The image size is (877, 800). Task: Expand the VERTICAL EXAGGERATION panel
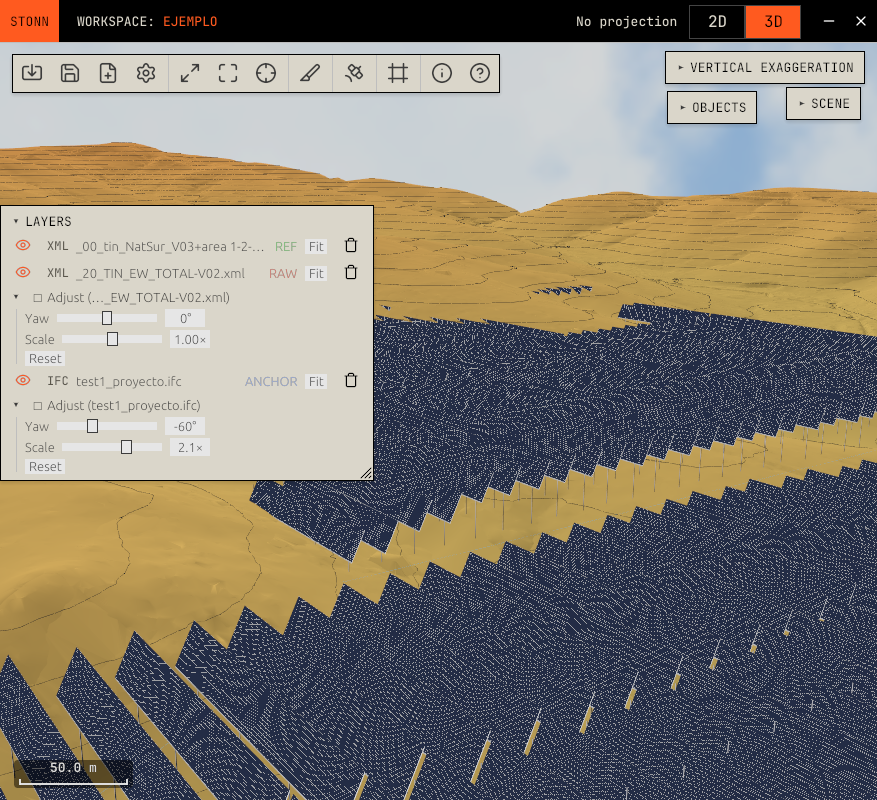coord(765,68)
